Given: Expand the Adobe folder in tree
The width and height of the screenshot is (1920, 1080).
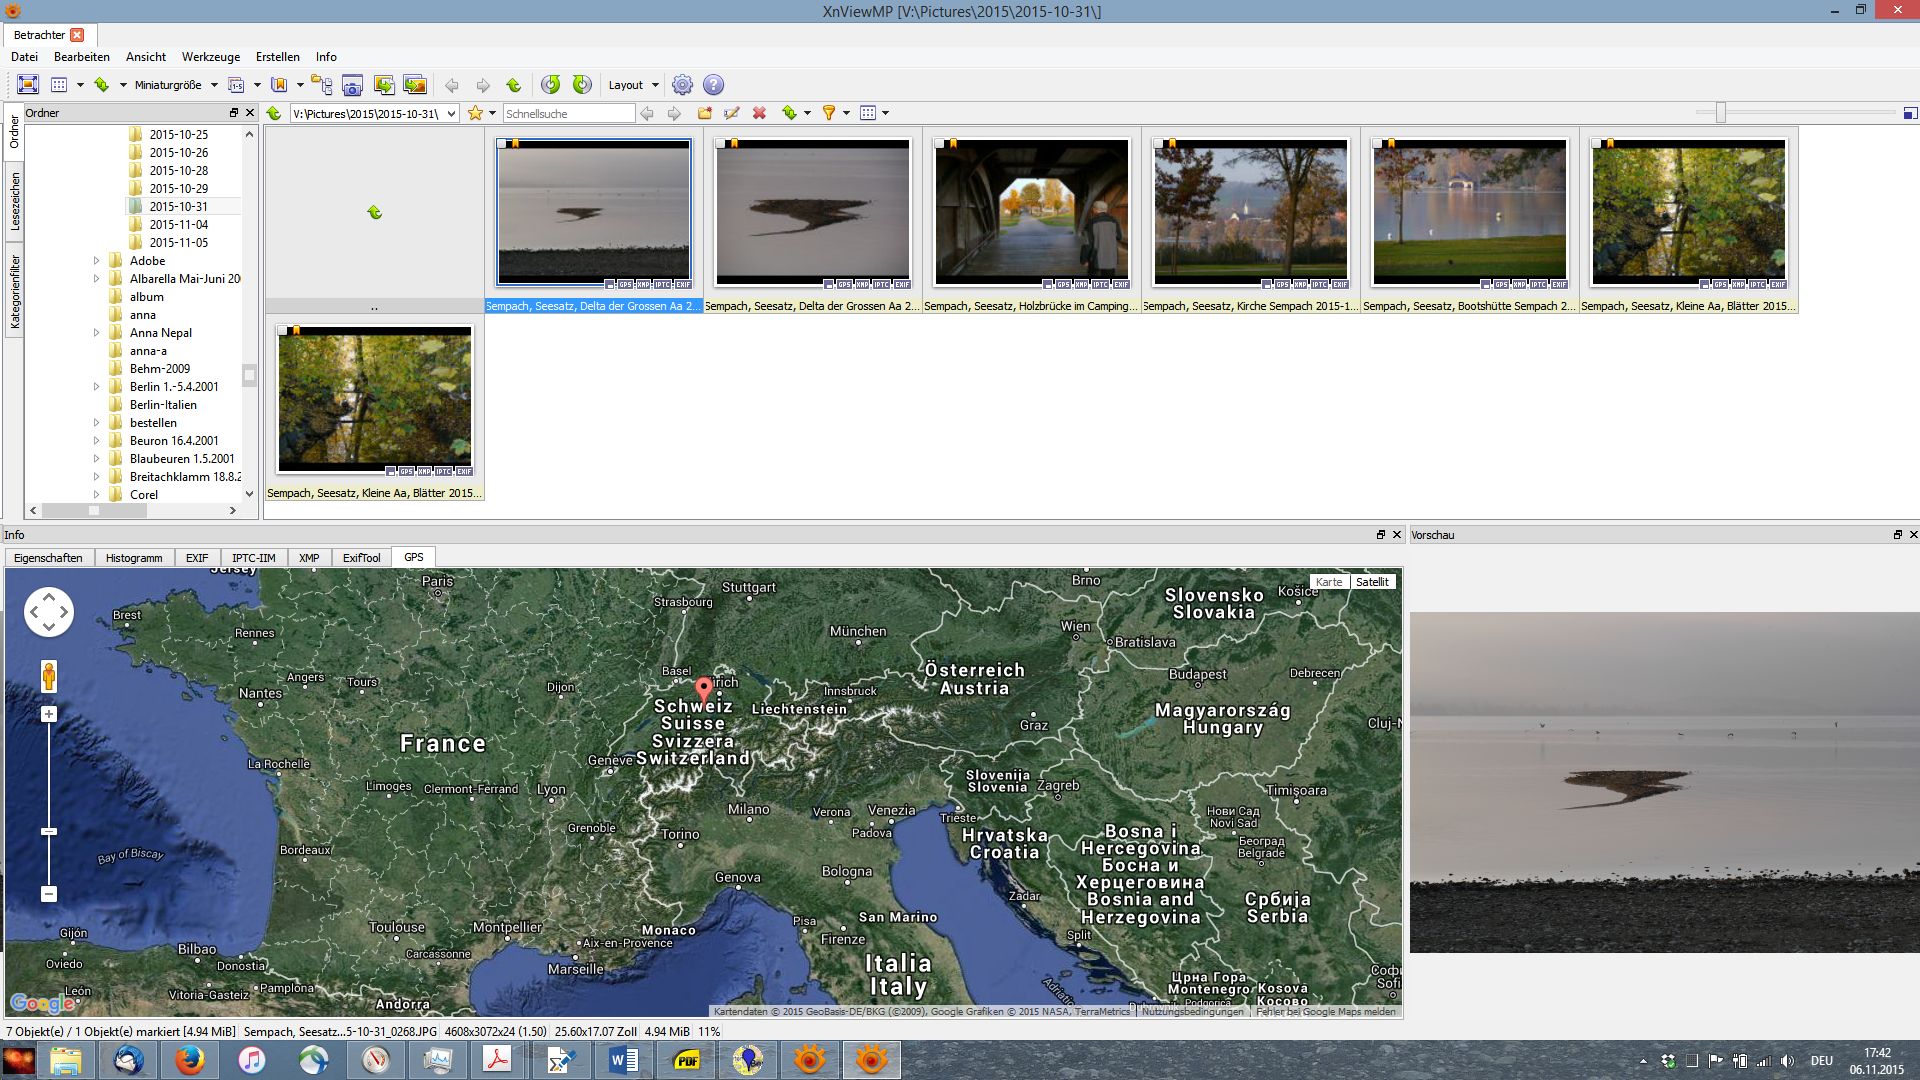Looking at the screenshot, I should tap(96, 261).
